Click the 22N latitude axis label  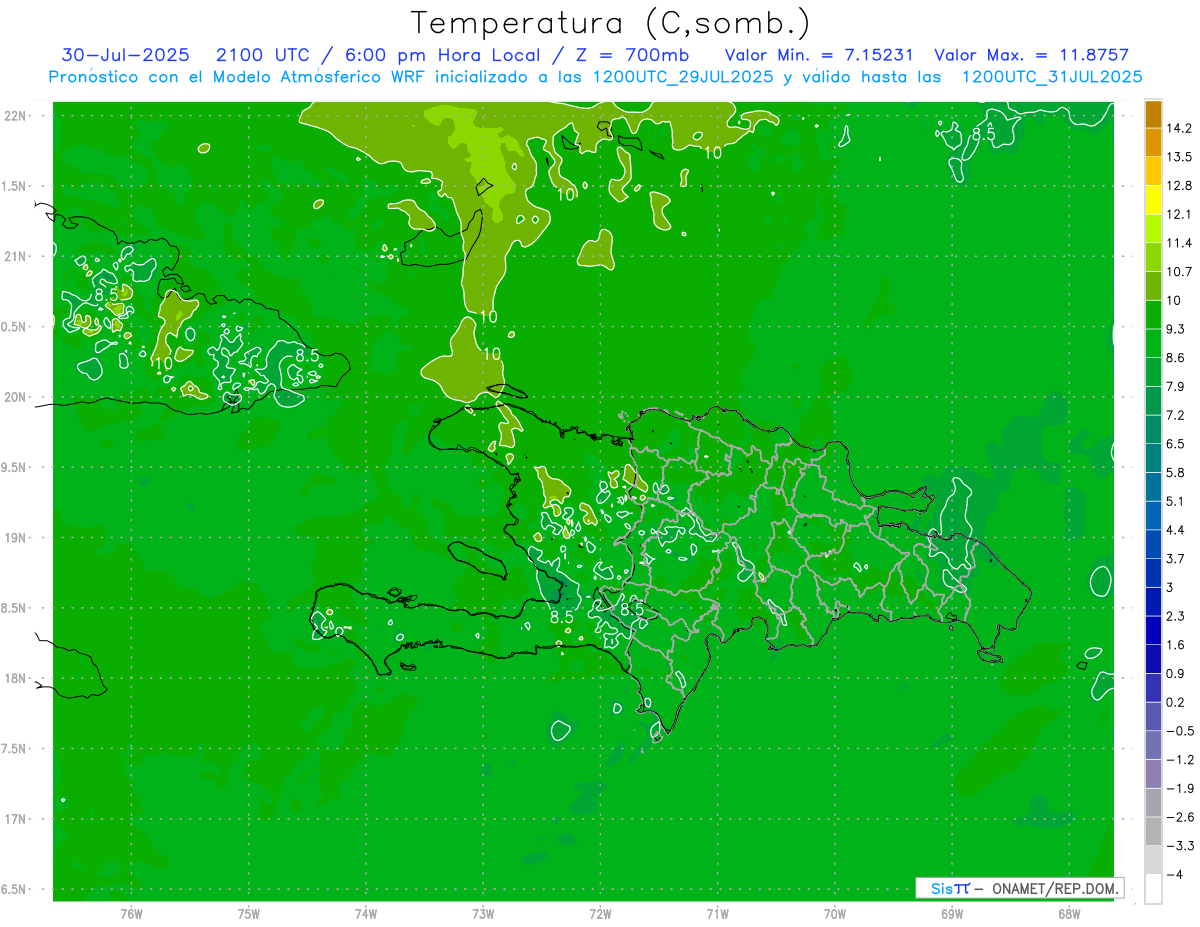click(15, 115)
